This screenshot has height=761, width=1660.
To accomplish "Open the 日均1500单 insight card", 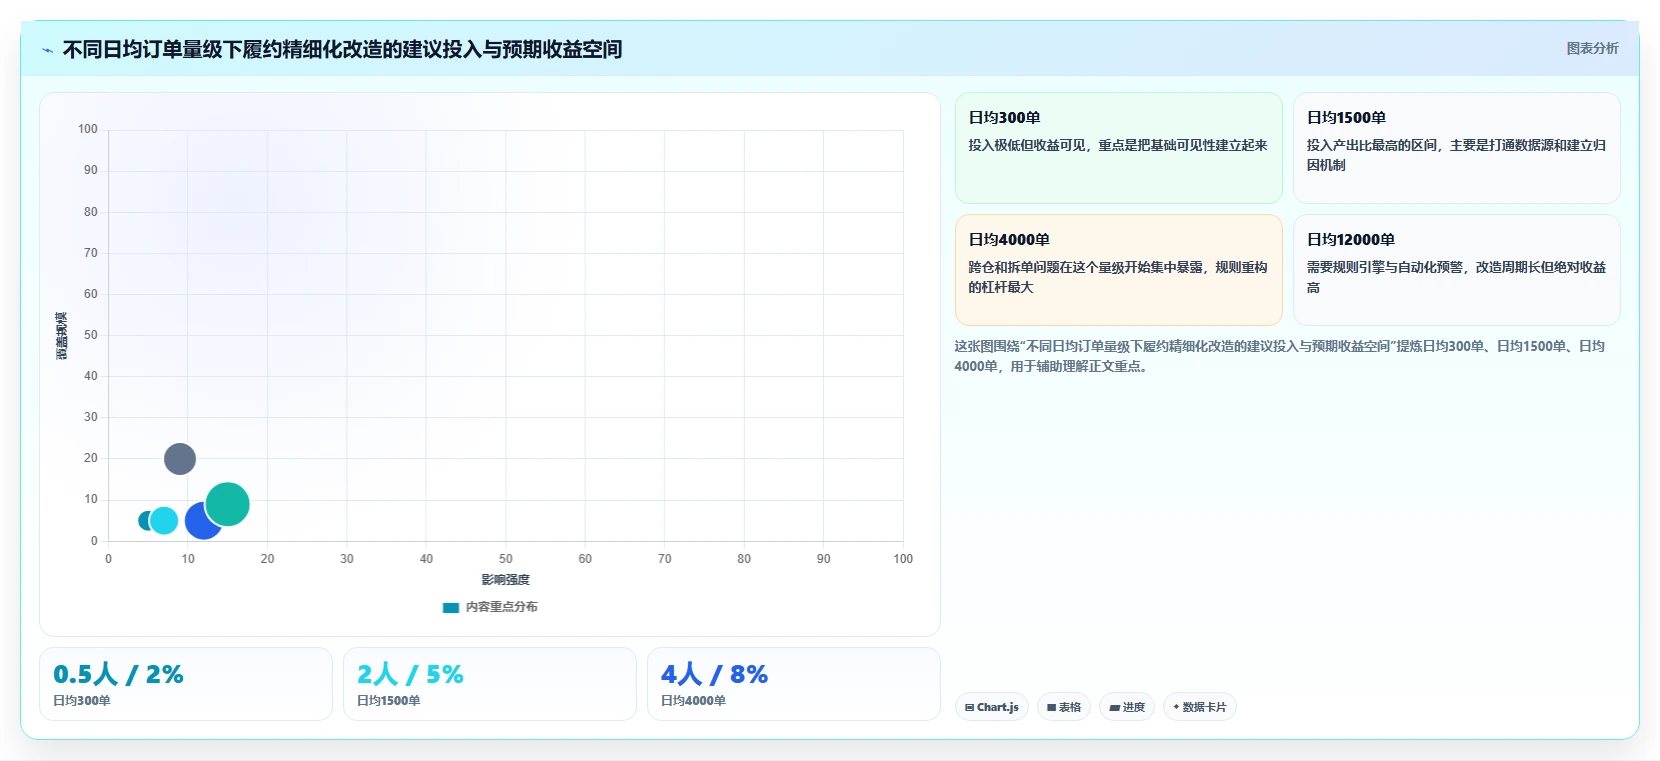I will point(1457,148).
